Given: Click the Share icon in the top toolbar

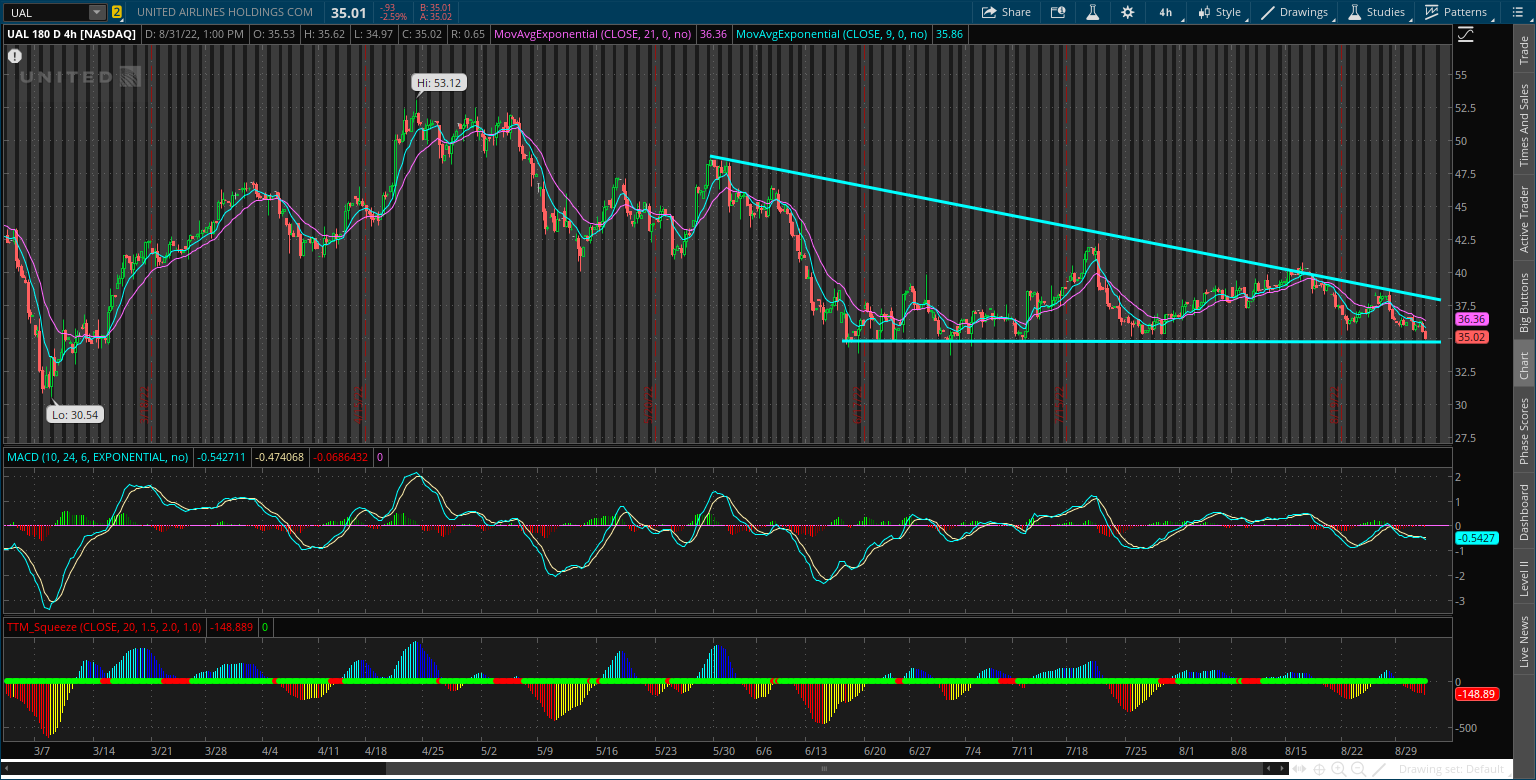Looking at the screenshot, I should [x=1005, y=12].
